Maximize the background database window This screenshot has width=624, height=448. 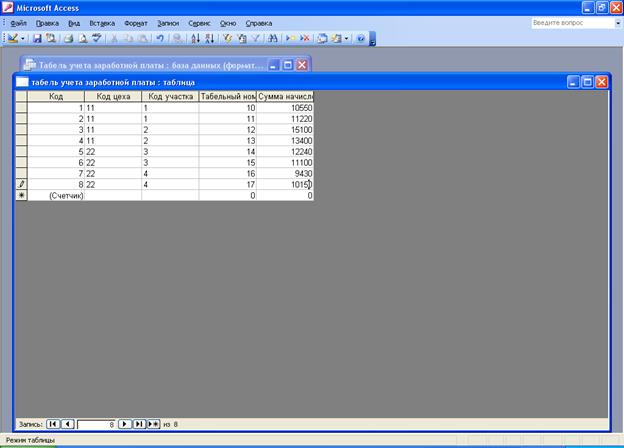pos(287,65)
